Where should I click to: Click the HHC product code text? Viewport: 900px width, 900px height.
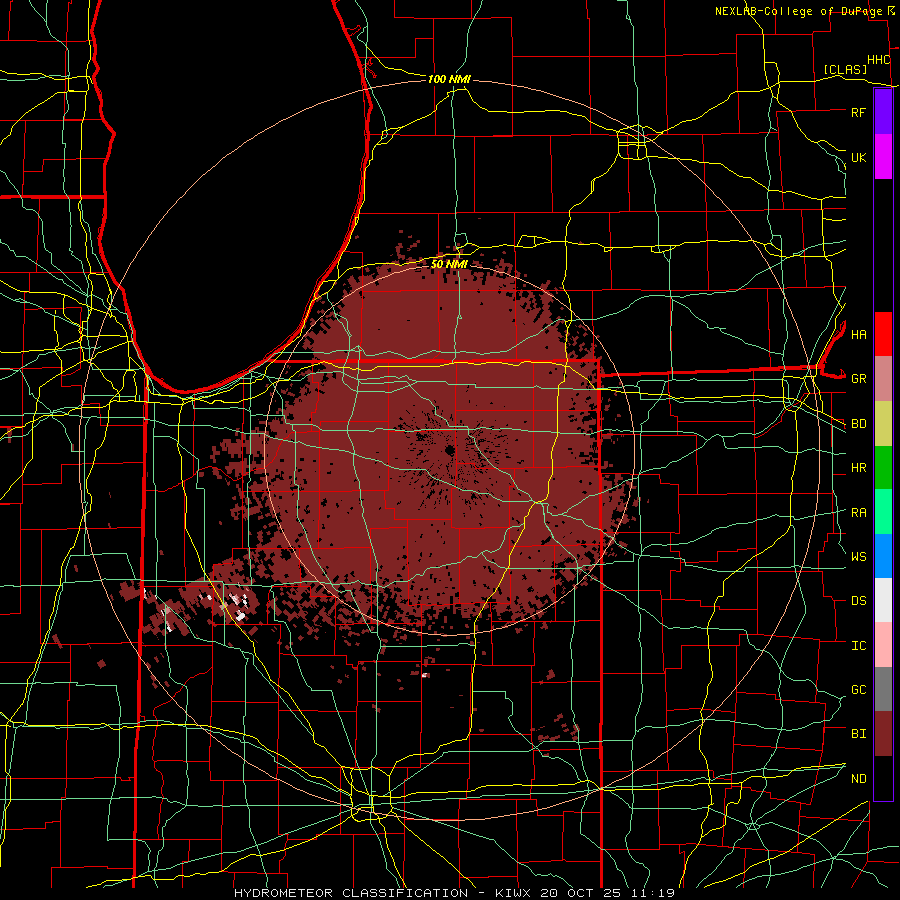[878, 60]
